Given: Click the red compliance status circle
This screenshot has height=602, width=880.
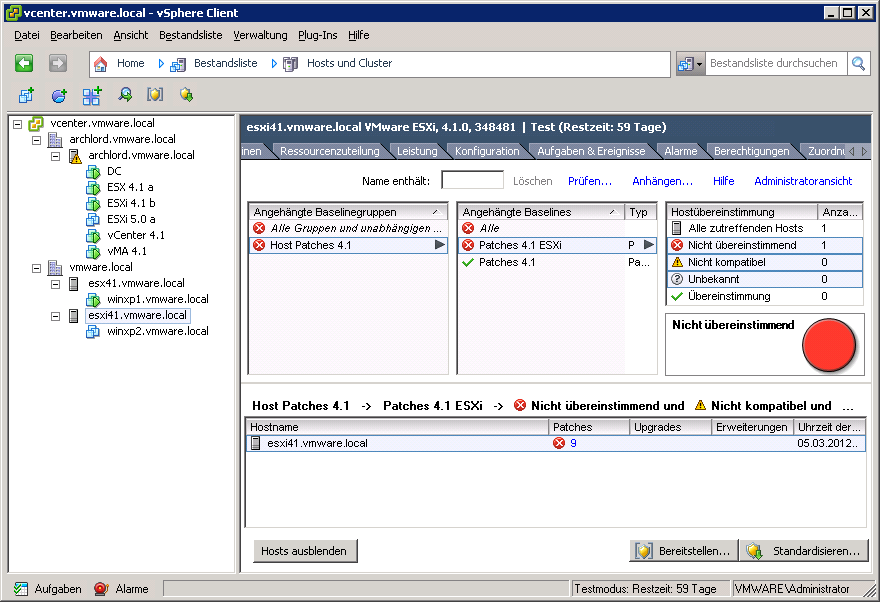Looking at the screenshot, I should point(829,345).
